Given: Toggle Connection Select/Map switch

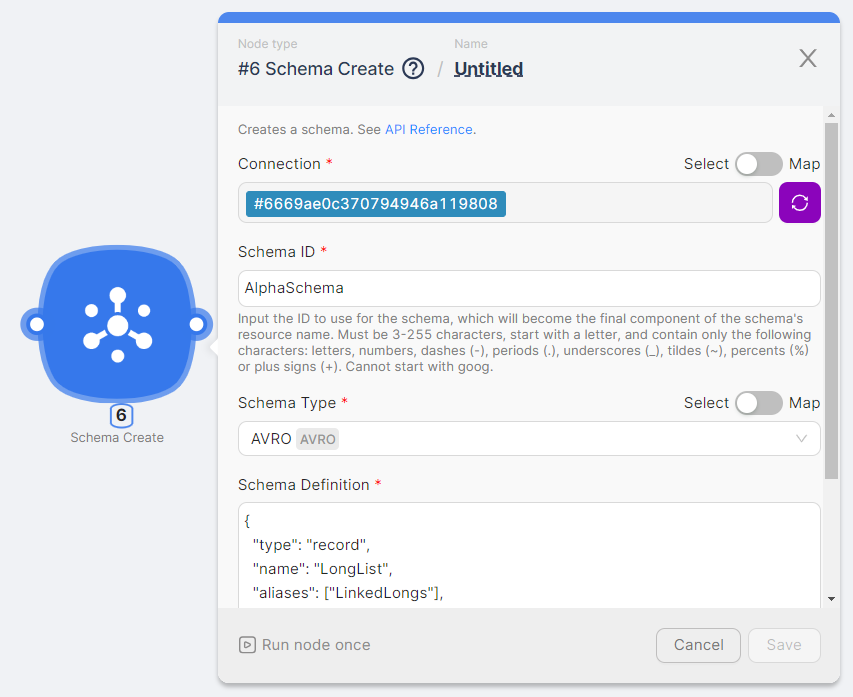Looking at the screenshot, I should click(758, 164).
